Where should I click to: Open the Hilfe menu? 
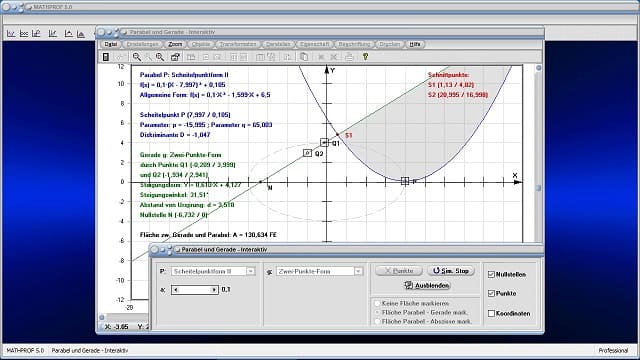coord(415,44)
